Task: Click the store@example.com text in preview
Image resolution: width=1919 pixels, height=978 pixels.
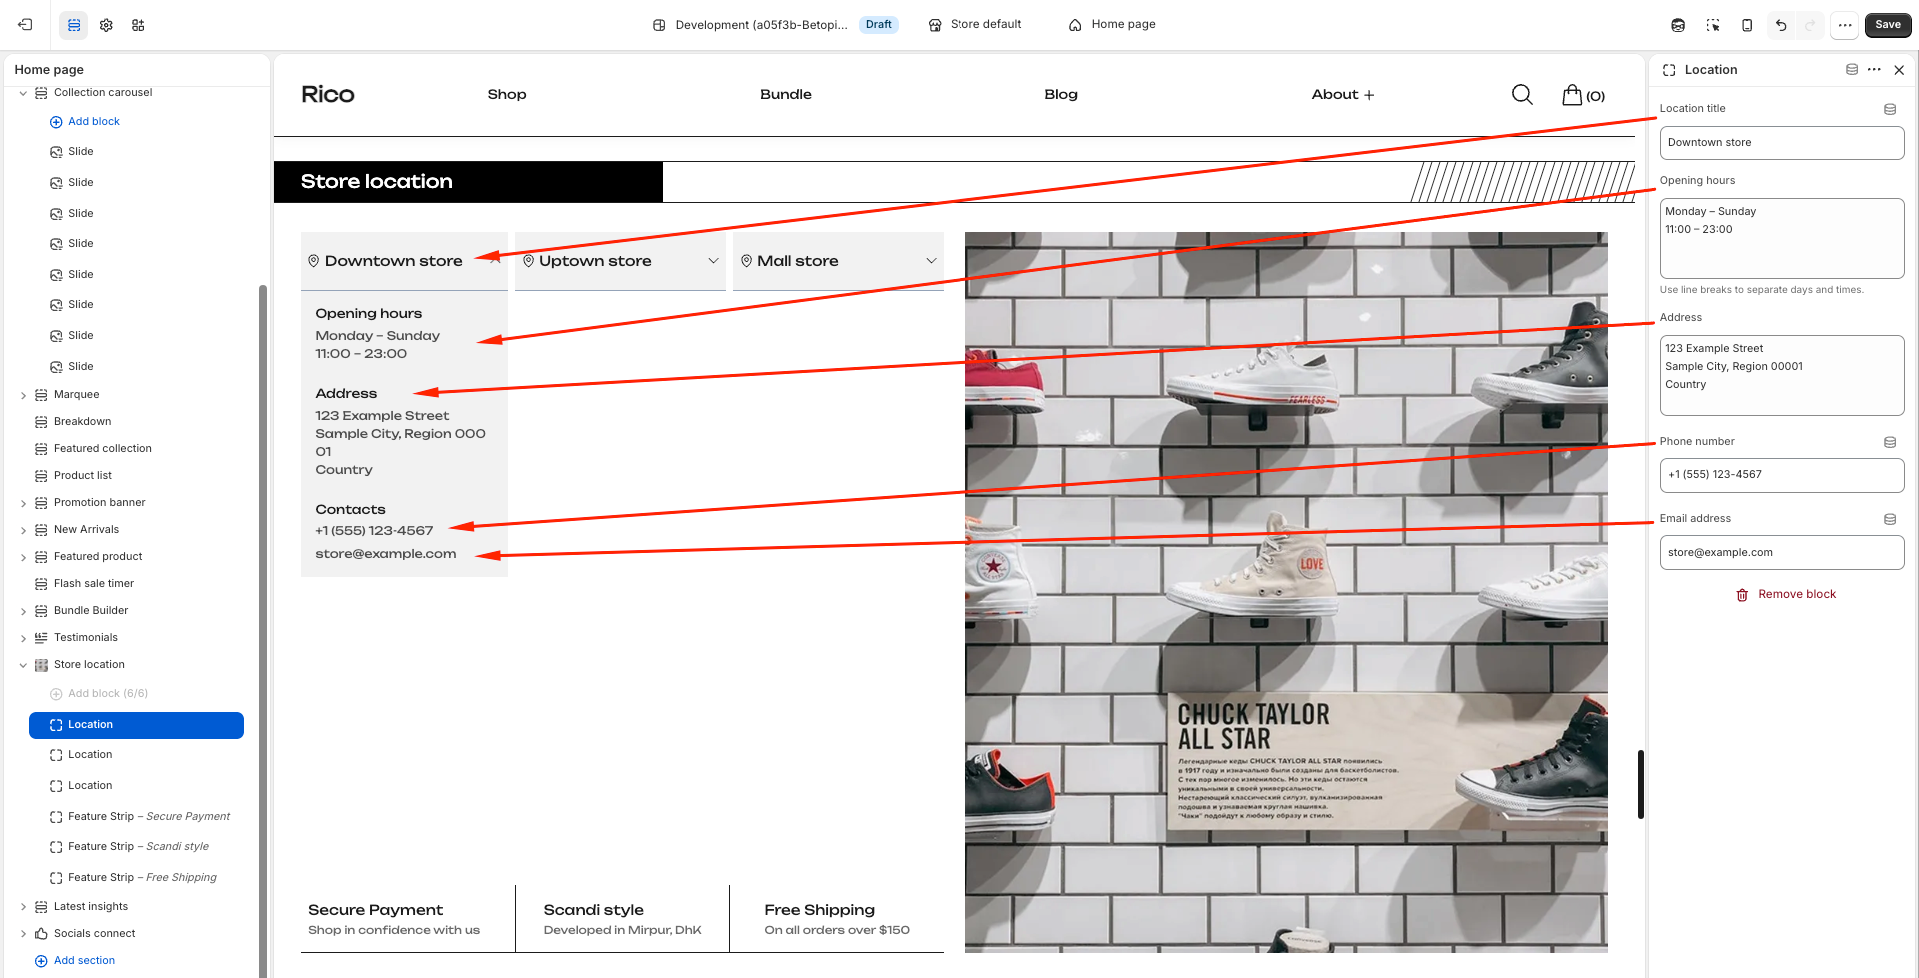Action: [x=386, y=554]
